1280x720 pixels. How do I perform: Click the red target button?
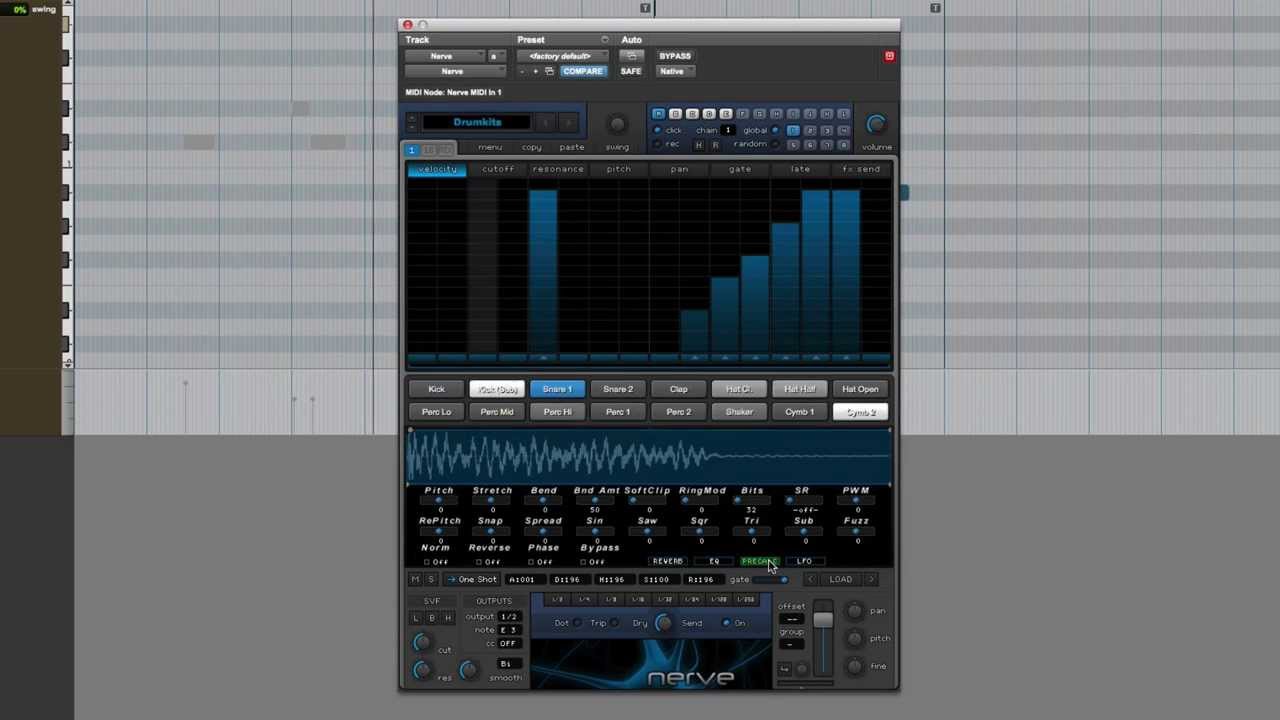point(889,56)
